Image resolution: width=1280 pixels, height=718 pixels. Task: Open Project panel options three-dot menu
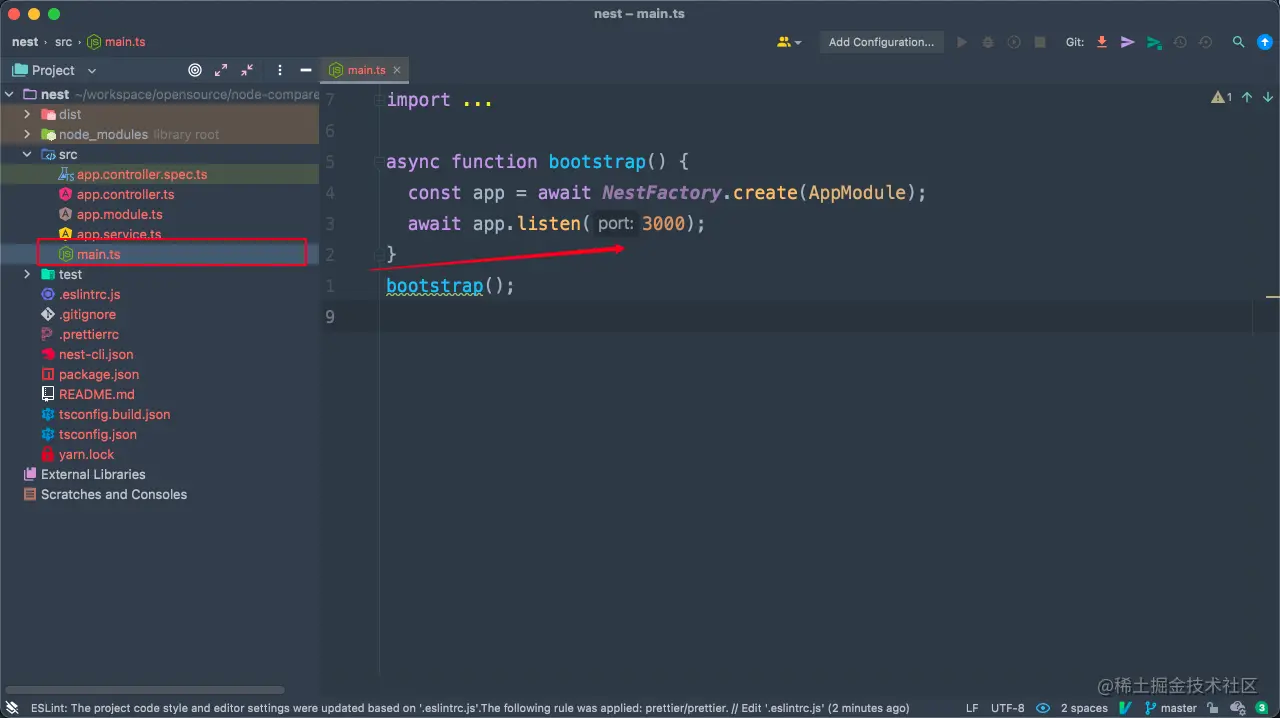[x=280, y=70]
